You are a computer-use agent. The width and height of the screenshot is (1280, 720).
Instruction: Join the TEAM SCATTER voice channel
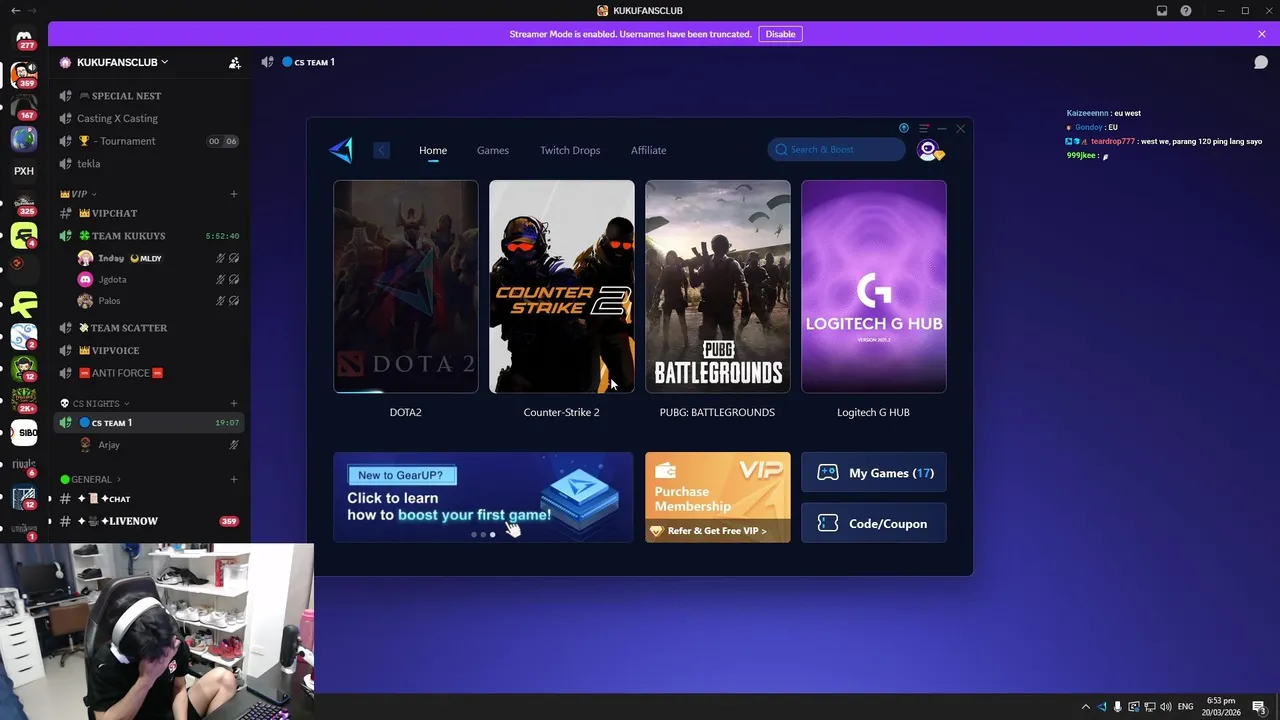[x=149, y=328]
